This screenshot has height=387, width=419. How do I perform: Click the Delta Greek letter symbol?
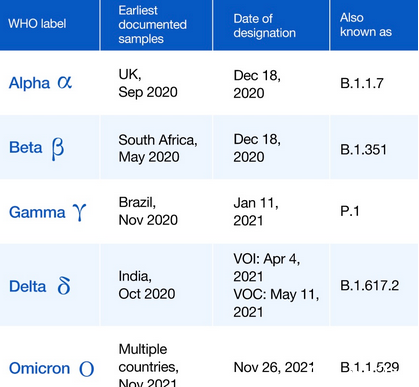pos(64,286)
